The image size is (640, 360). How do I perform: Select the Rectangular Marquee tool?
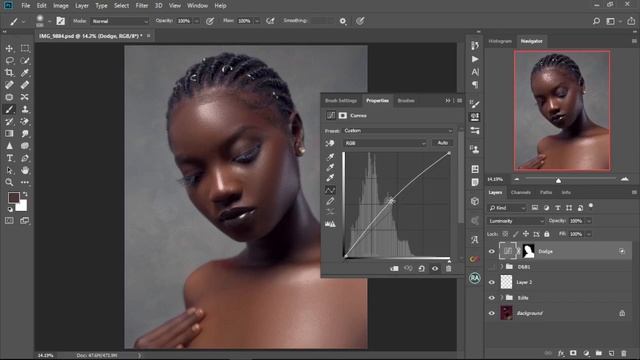pos(25,48)
